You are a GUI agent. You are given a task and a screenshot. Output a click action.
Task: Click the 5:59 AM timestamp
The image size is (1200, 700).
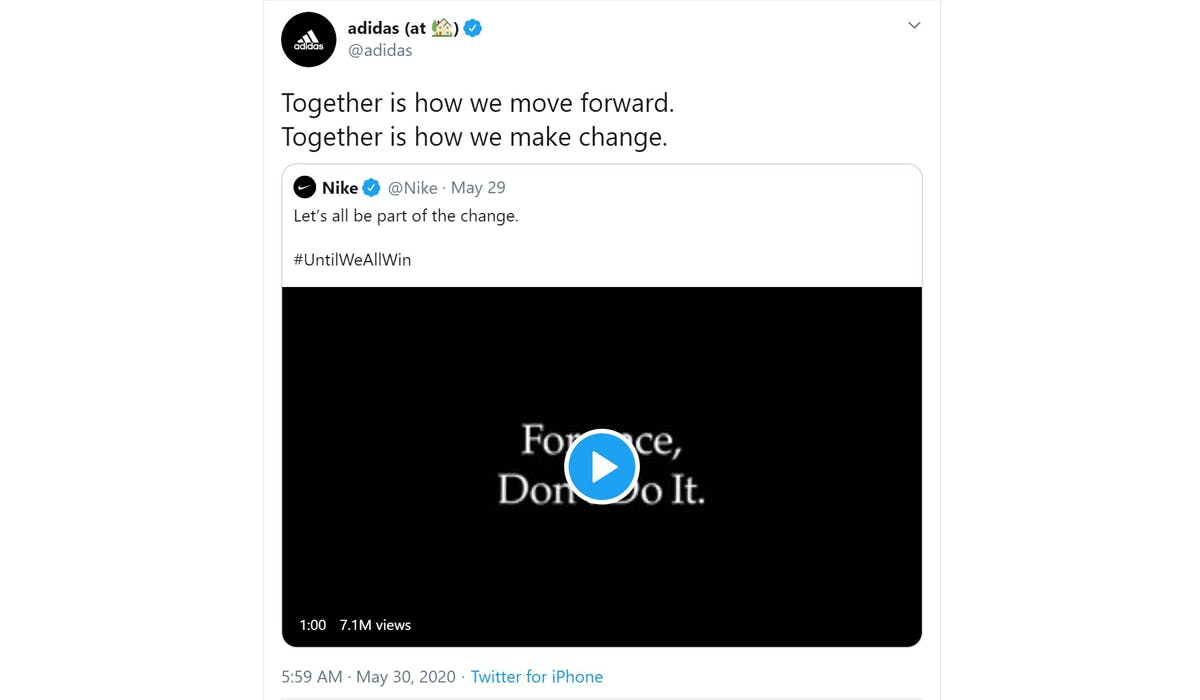[x=312, y=677]
